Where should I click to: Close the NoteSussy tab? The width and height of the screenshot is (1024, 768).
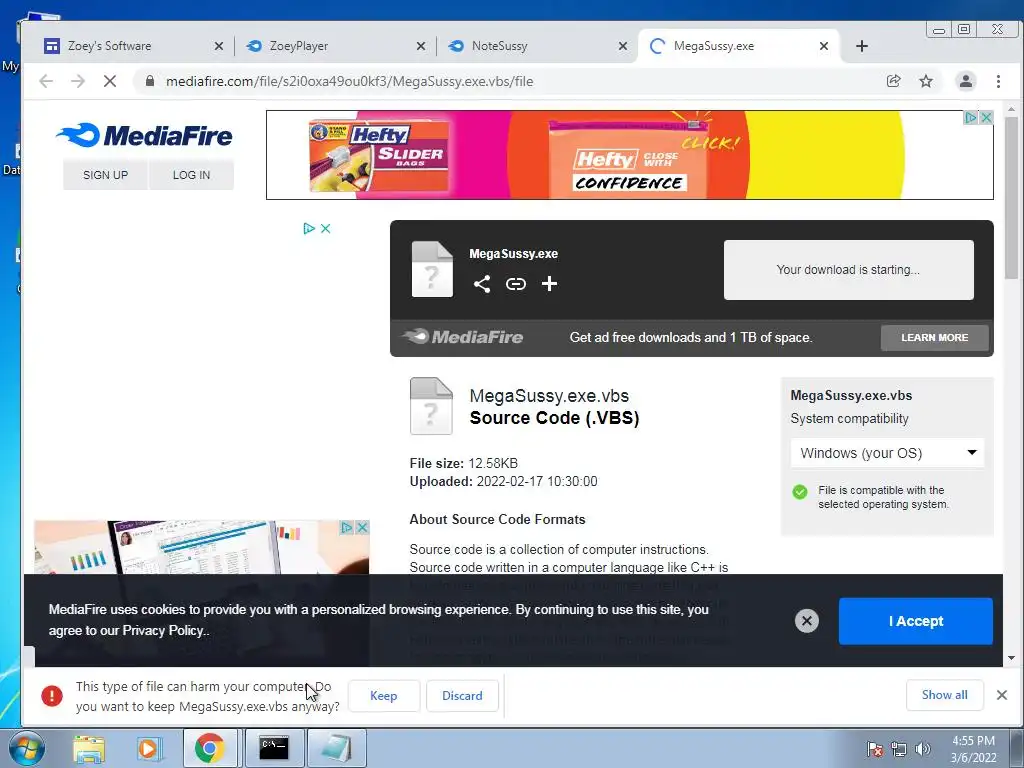click(622, 46)
